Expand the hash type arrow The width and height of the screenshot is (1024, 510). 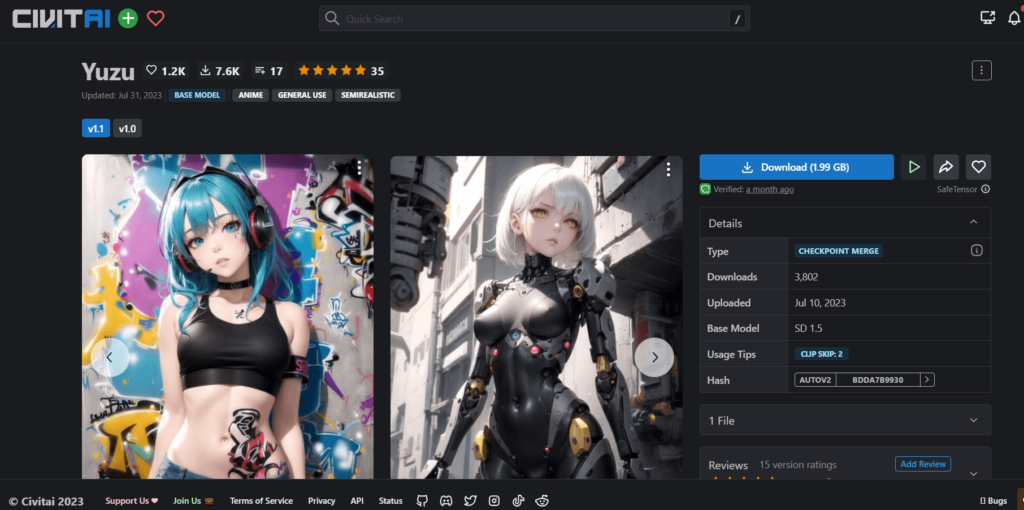(x=928, y=380)
